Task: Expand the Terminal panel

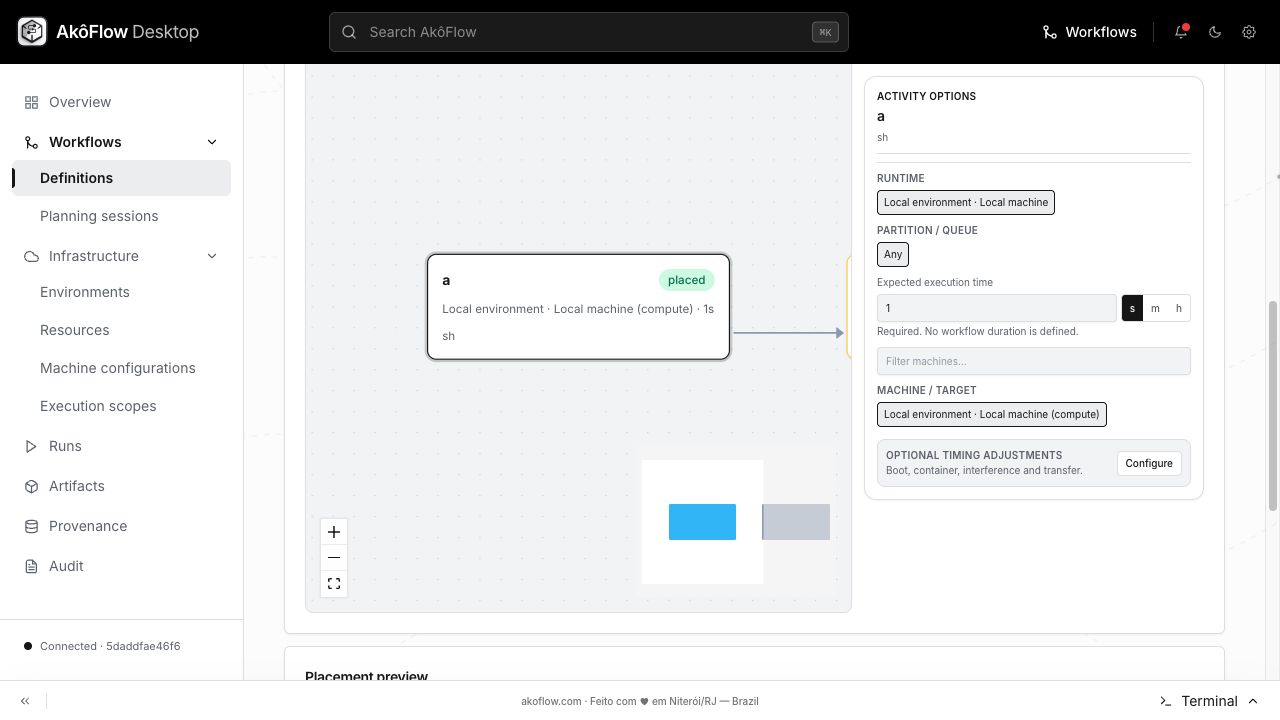Action: coord(1209,701)
